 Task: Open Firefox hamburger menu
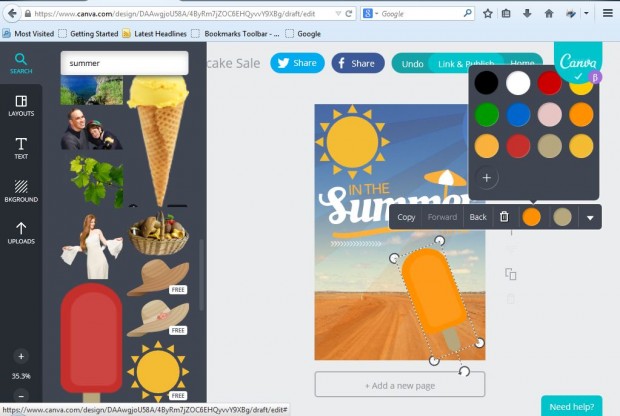pyautogui.click(x=607, y=14)
